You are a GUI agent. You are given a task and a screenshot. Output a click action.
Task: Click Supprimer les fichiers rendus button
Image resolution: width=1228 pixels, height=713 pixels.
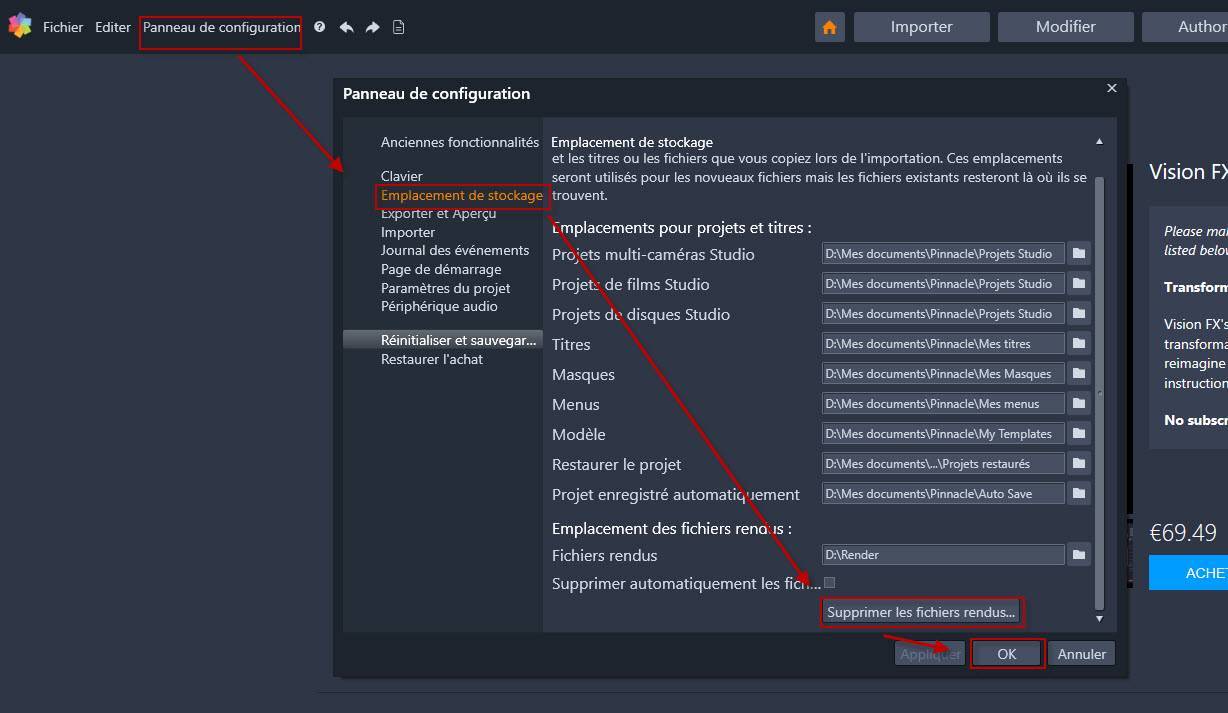pos(921,612)
